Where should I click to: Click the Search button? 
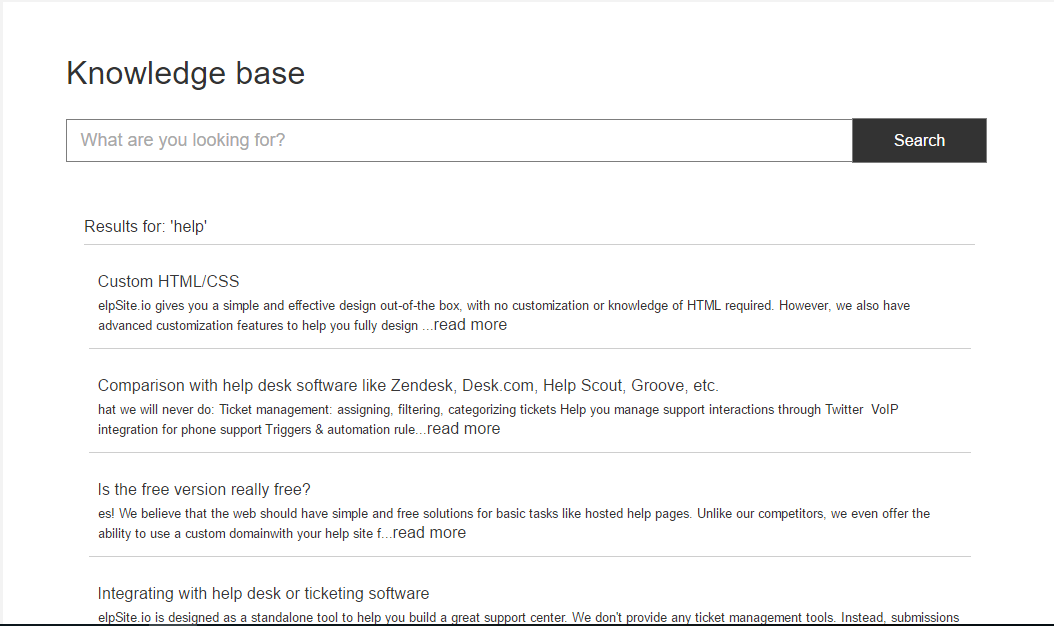(918, 140)
